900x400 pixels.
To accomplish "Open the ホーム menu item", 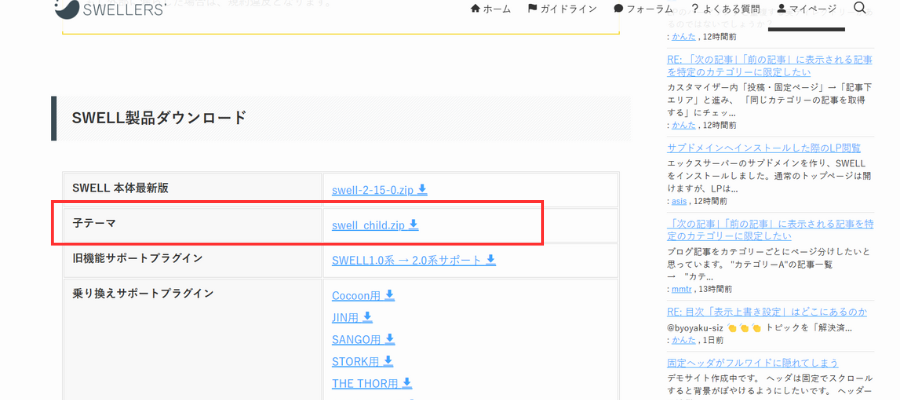I will pos(490,9).
